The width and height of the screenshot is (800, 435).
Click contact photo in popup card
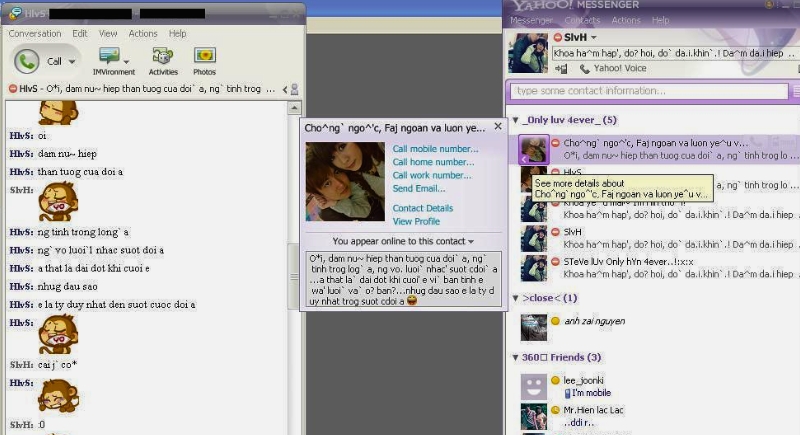pos(345,181)
